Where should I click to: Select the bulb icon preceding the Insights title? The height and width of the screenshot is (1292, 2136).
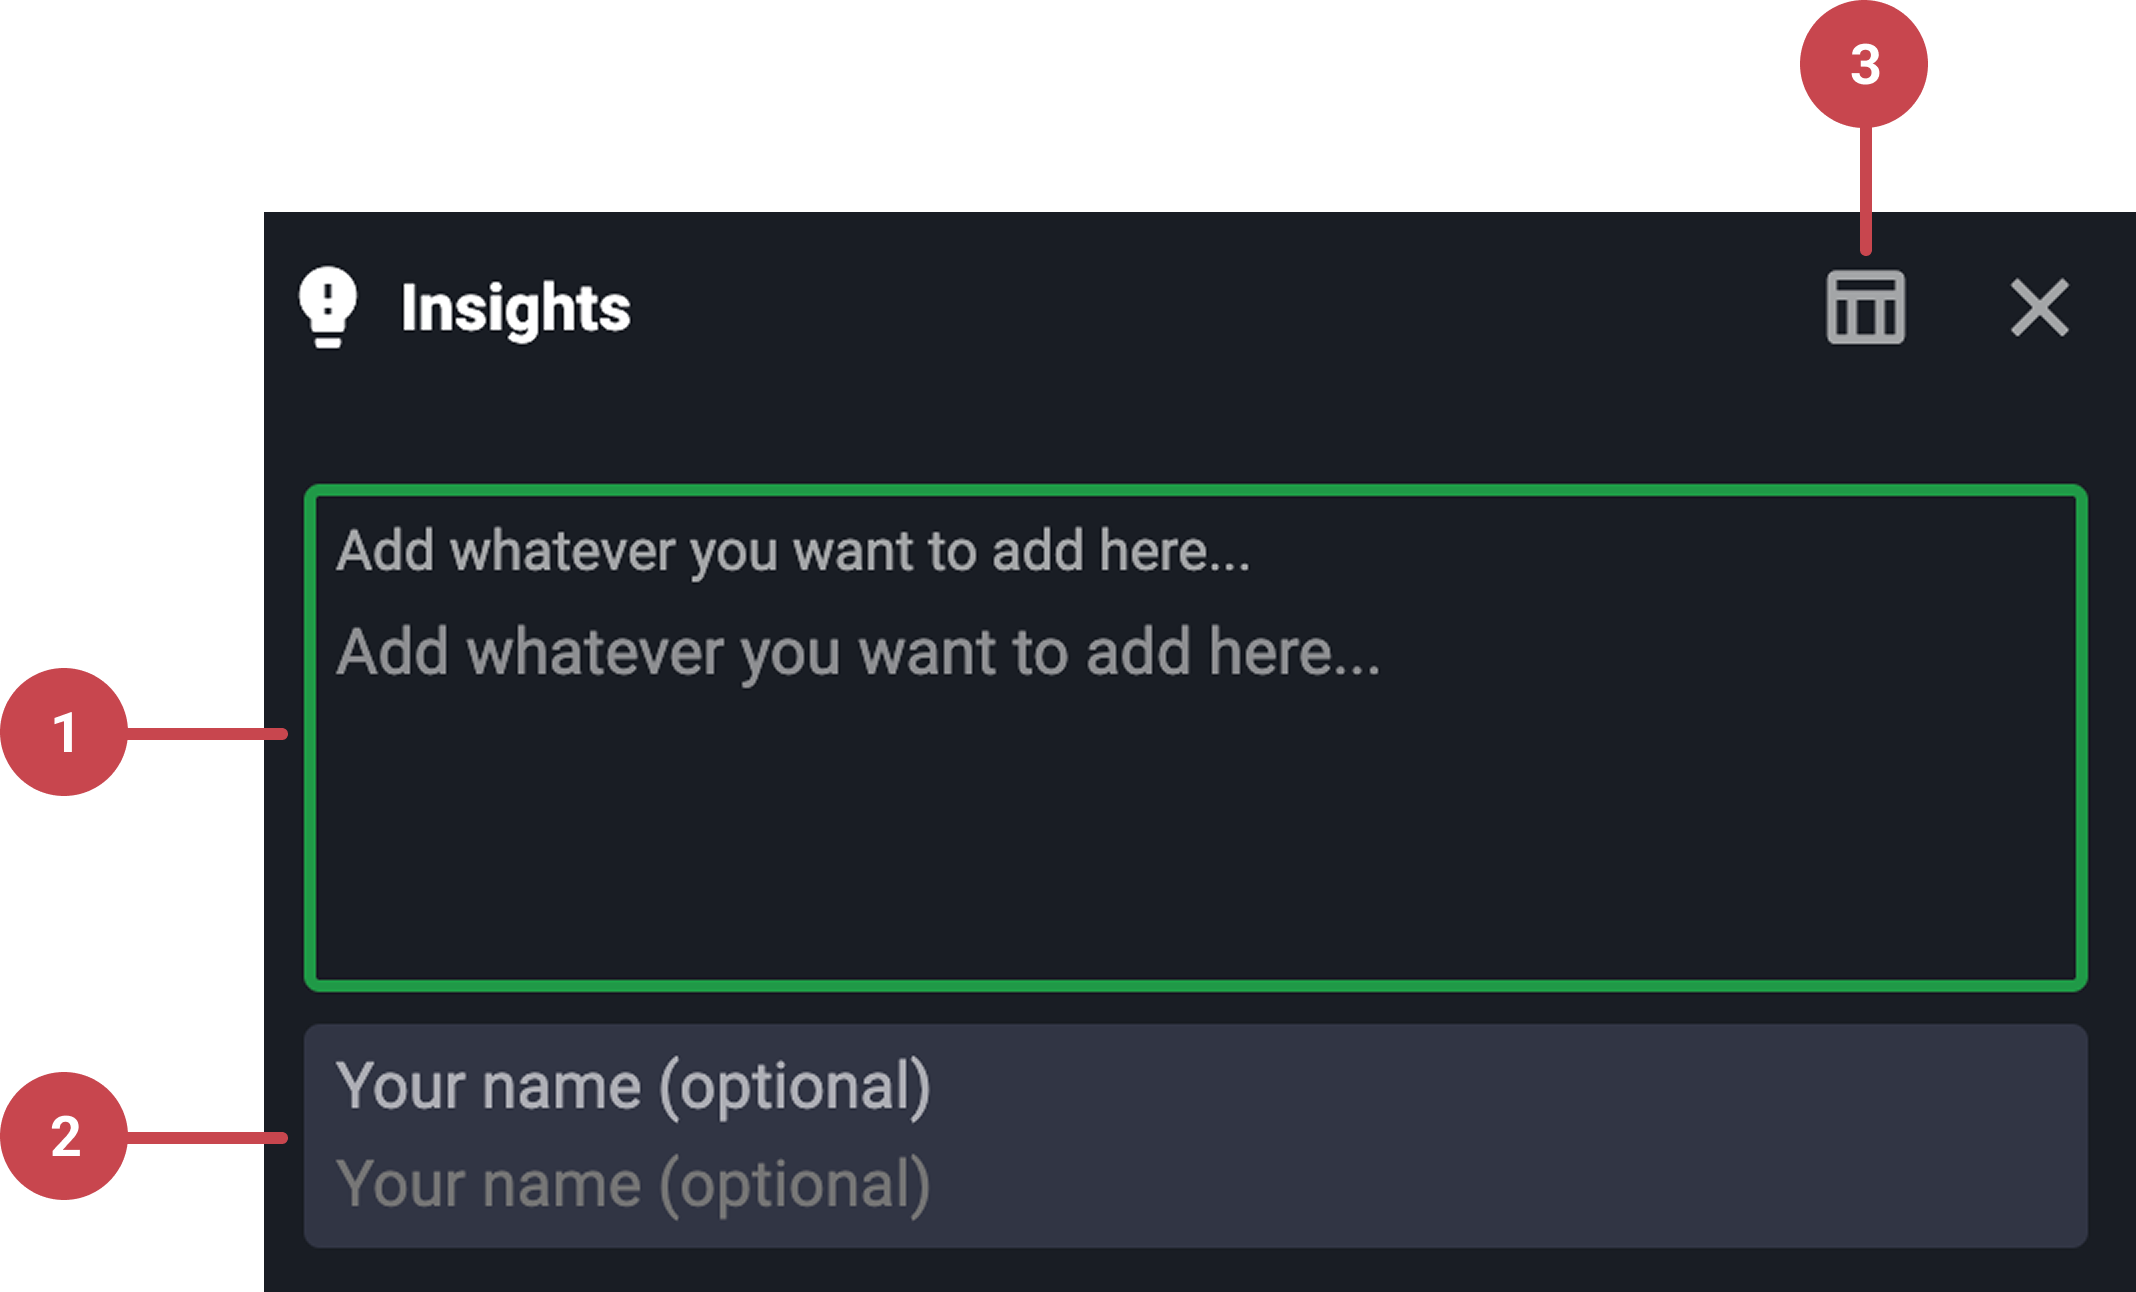coord(330,308)
